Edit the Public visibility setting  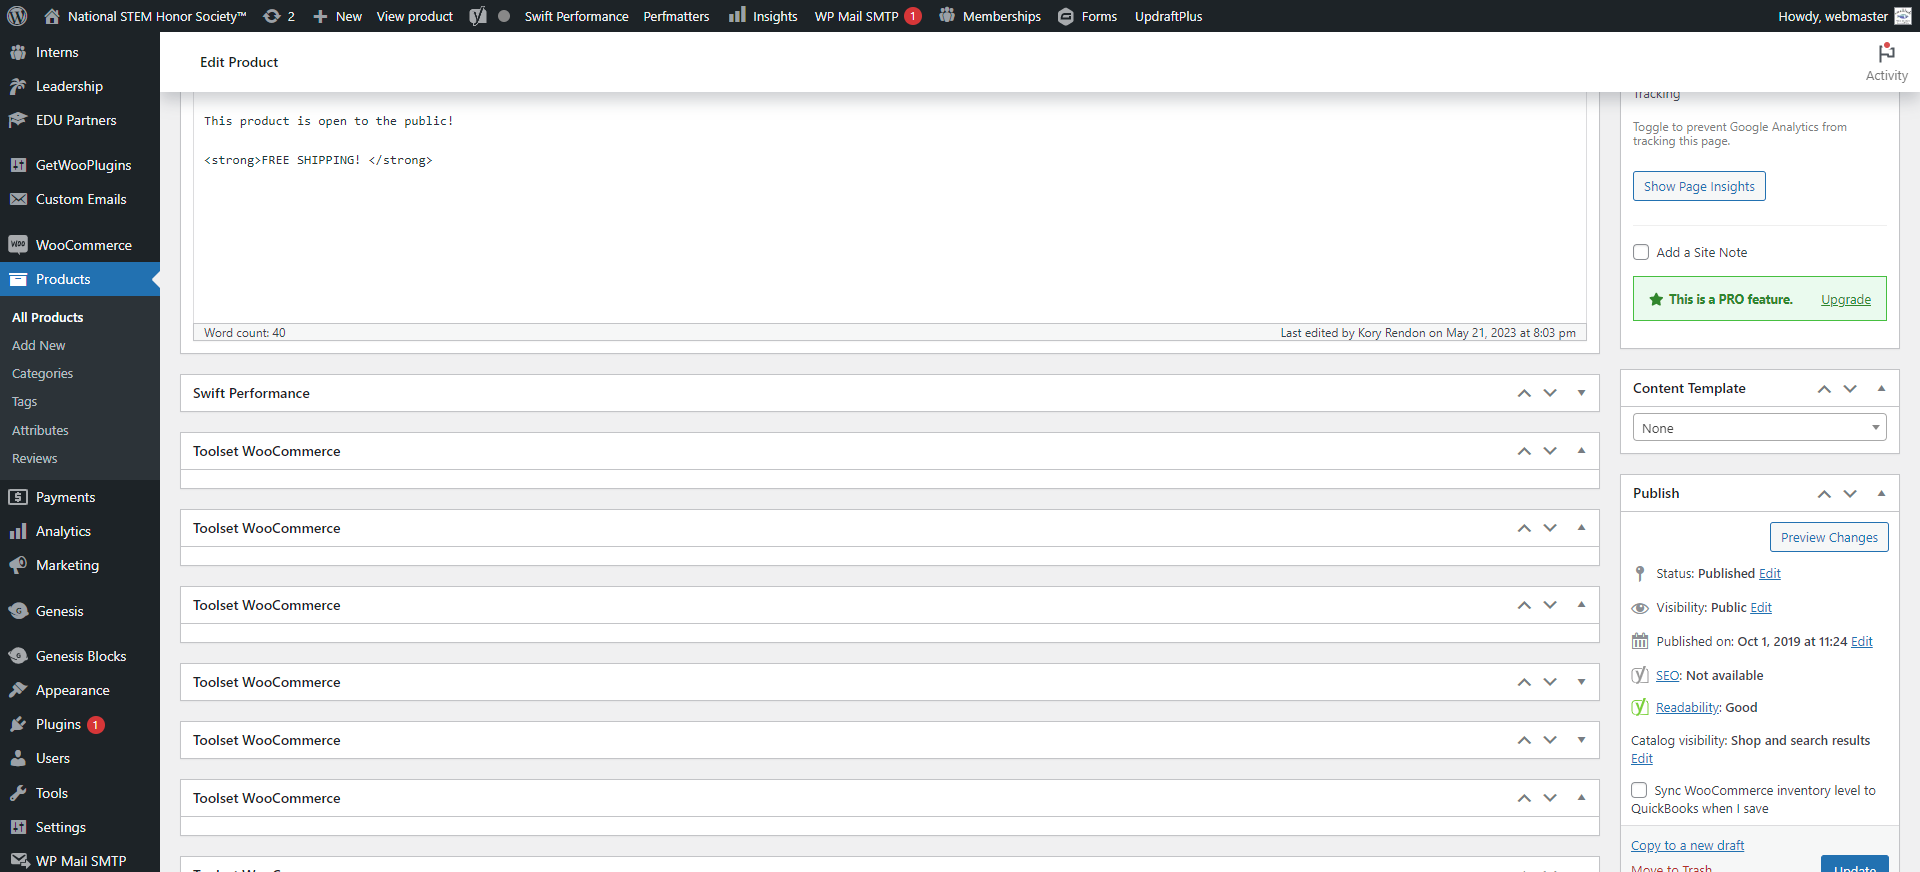point(1760,607)
